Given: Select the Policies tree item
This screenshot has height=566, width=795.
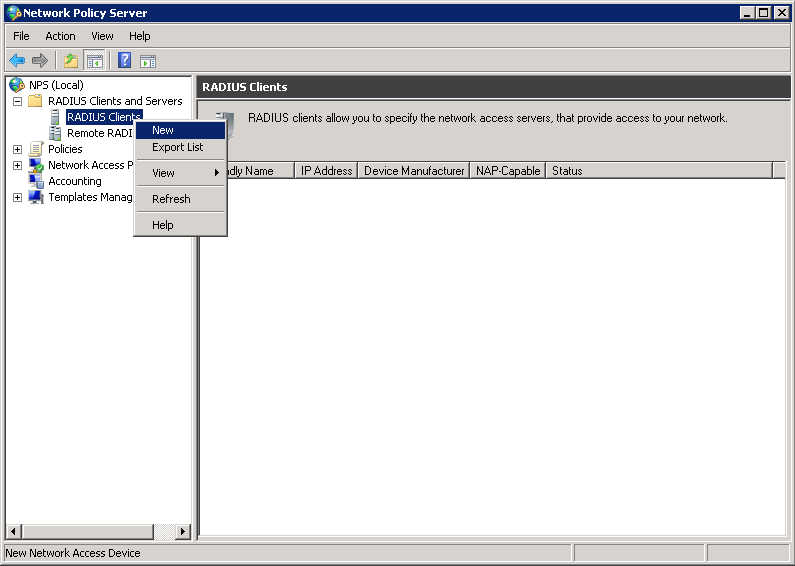Looking at the screenshot, I should (x=65, y=149).
